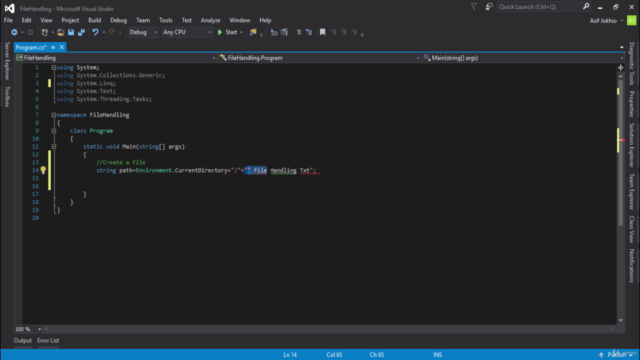
Task: Open the Class View side tab
Action: coord(631,229)
